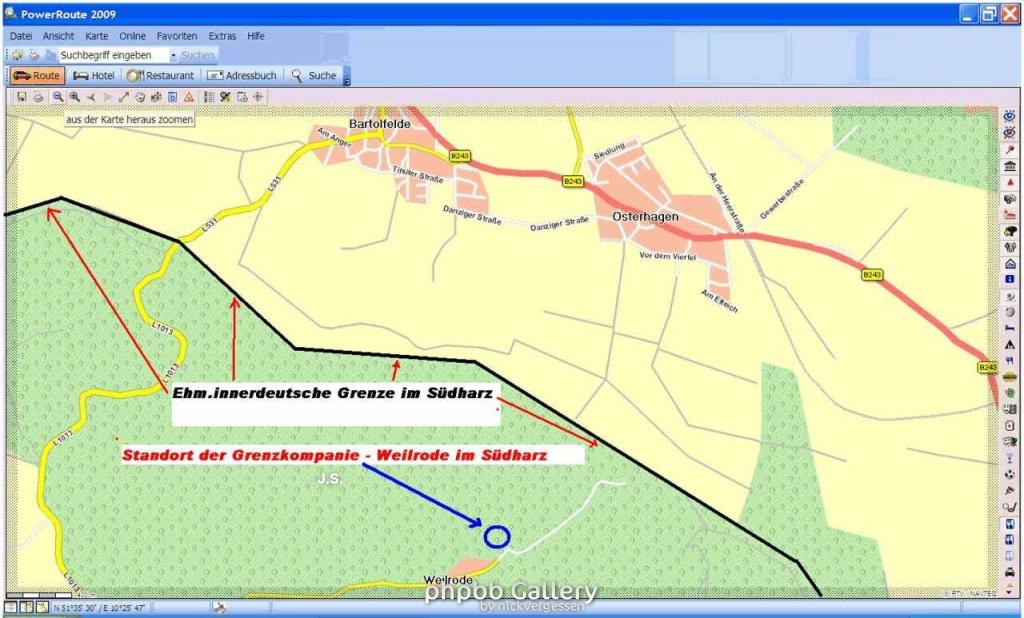
Task: Open the Extras menu
Action: (x=222, y=36)
